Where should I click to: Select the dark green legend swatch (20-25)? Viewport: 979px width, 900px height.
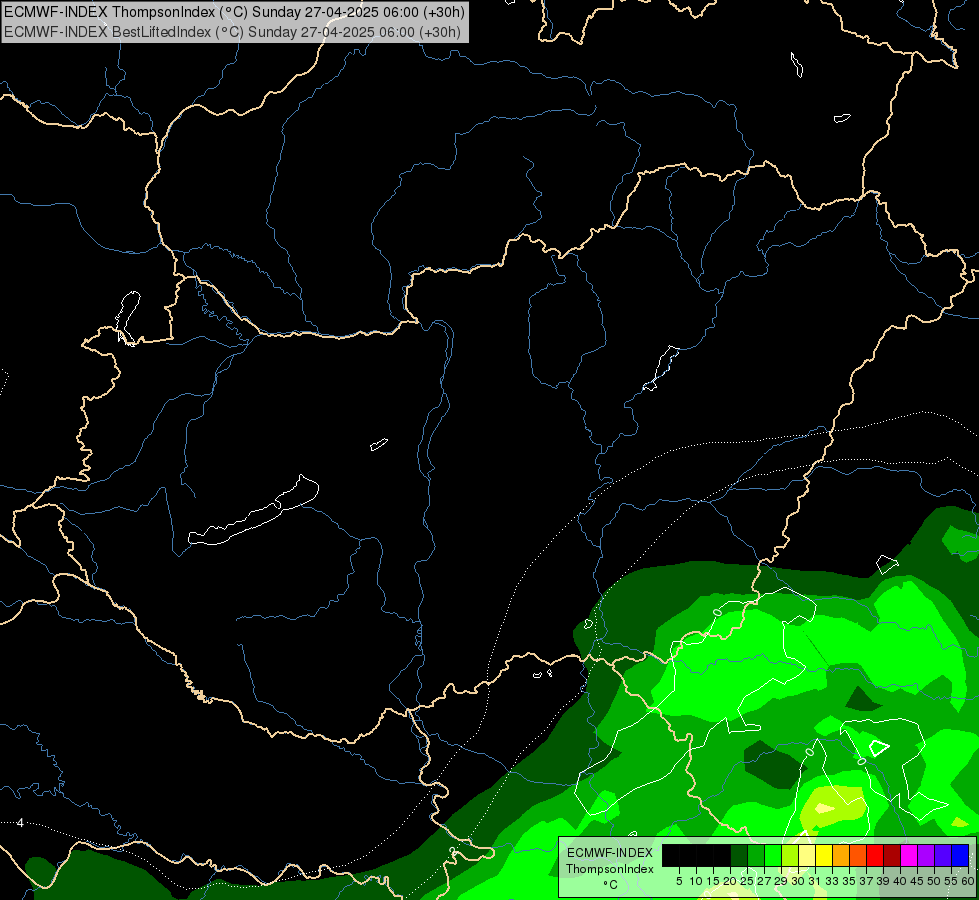(739, 856)
